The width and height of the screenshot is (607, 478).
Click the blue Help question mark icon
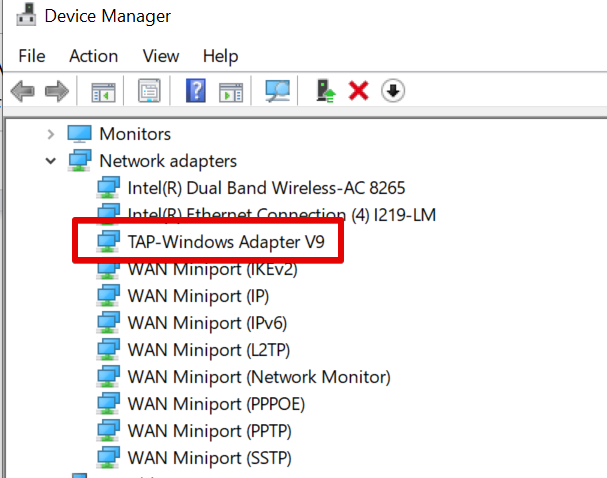(x=196, y=91)
